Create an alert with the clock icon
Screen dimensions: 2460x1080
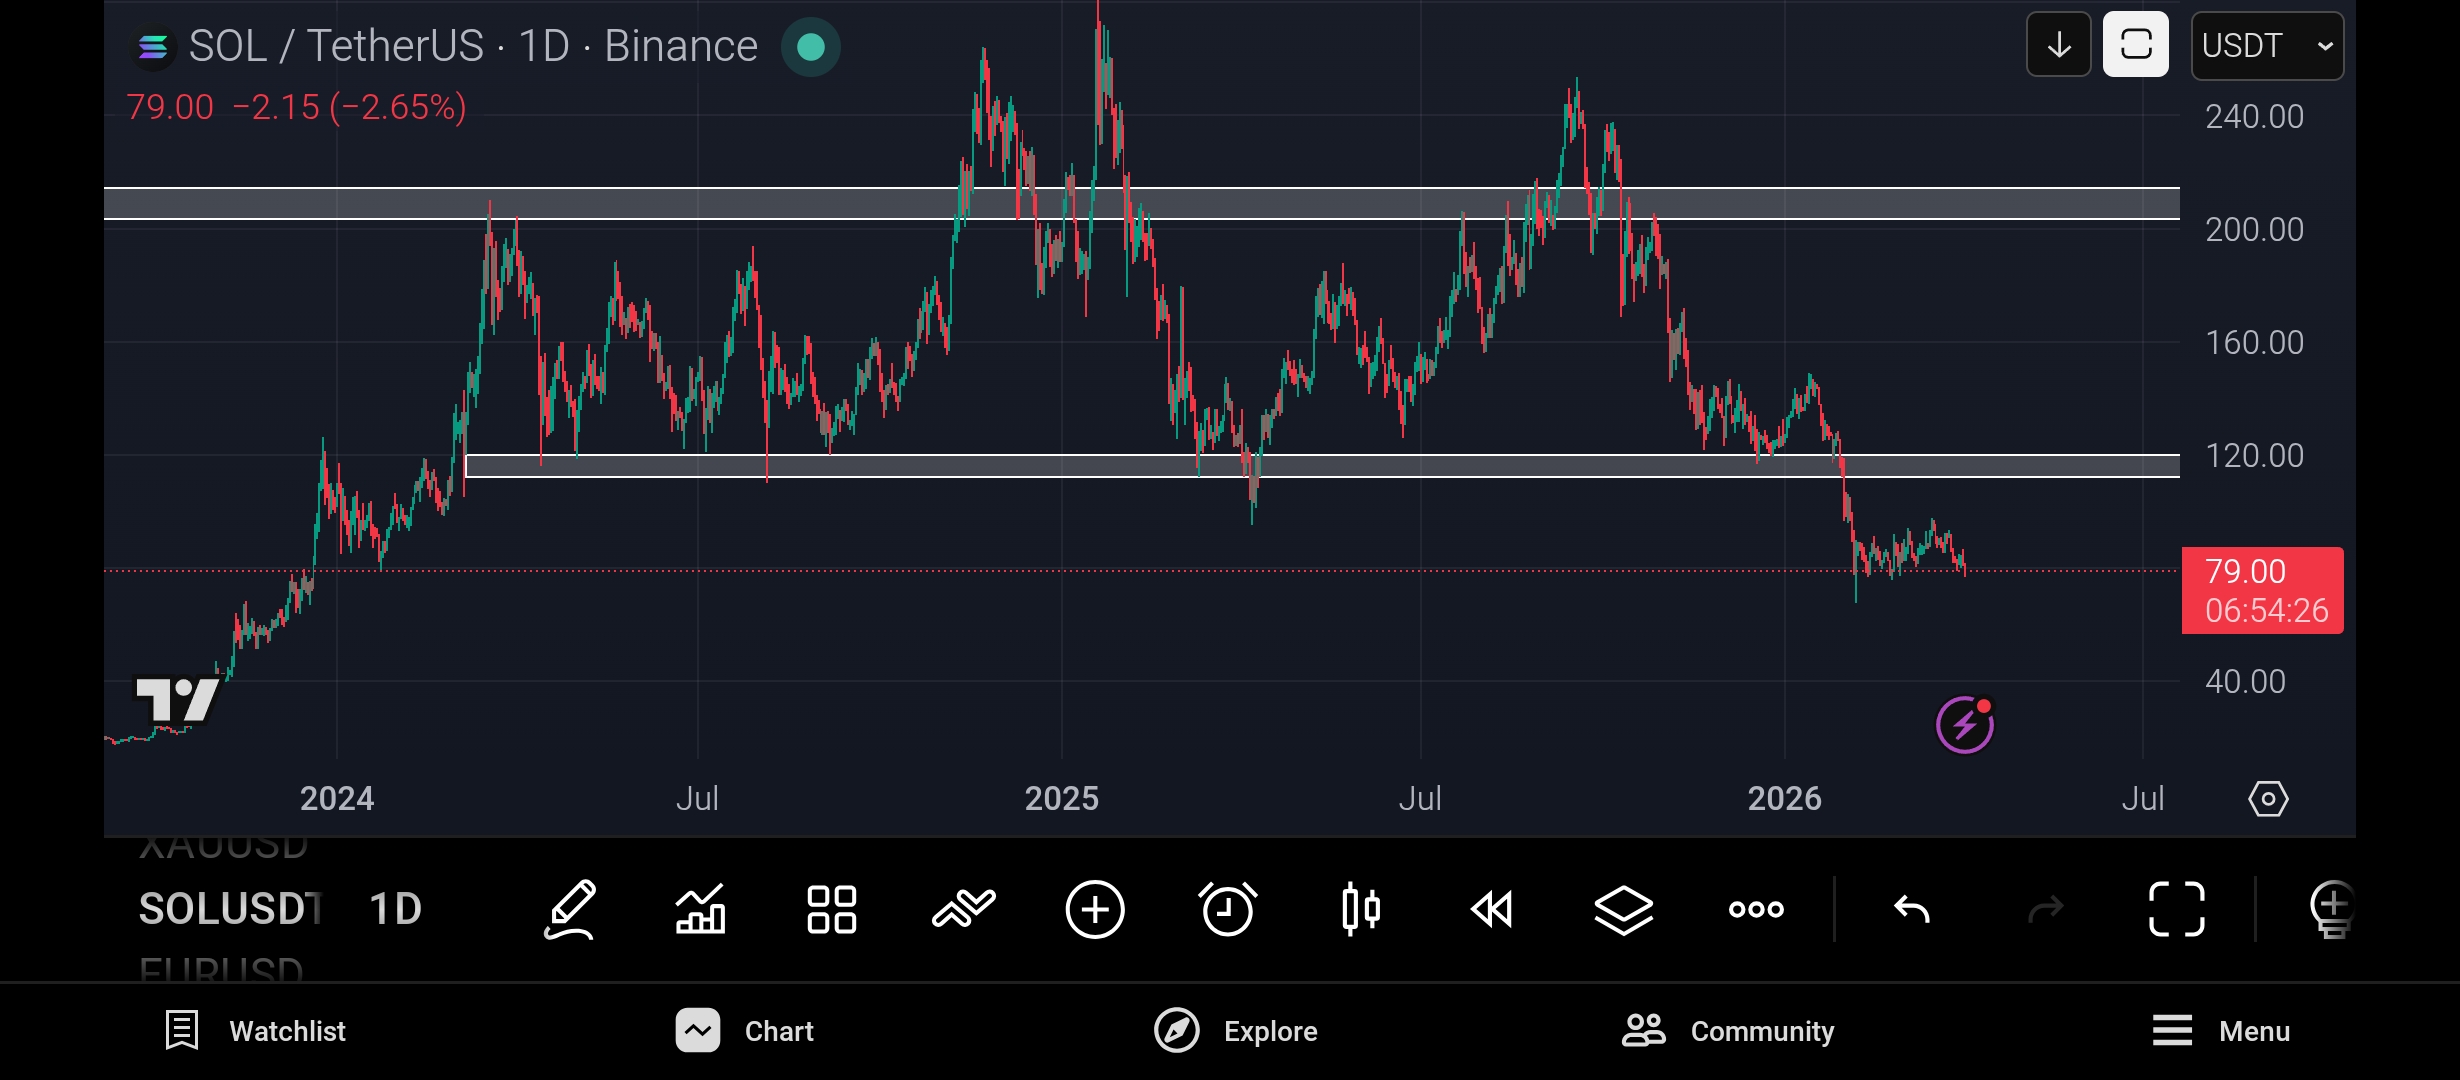1228,909
